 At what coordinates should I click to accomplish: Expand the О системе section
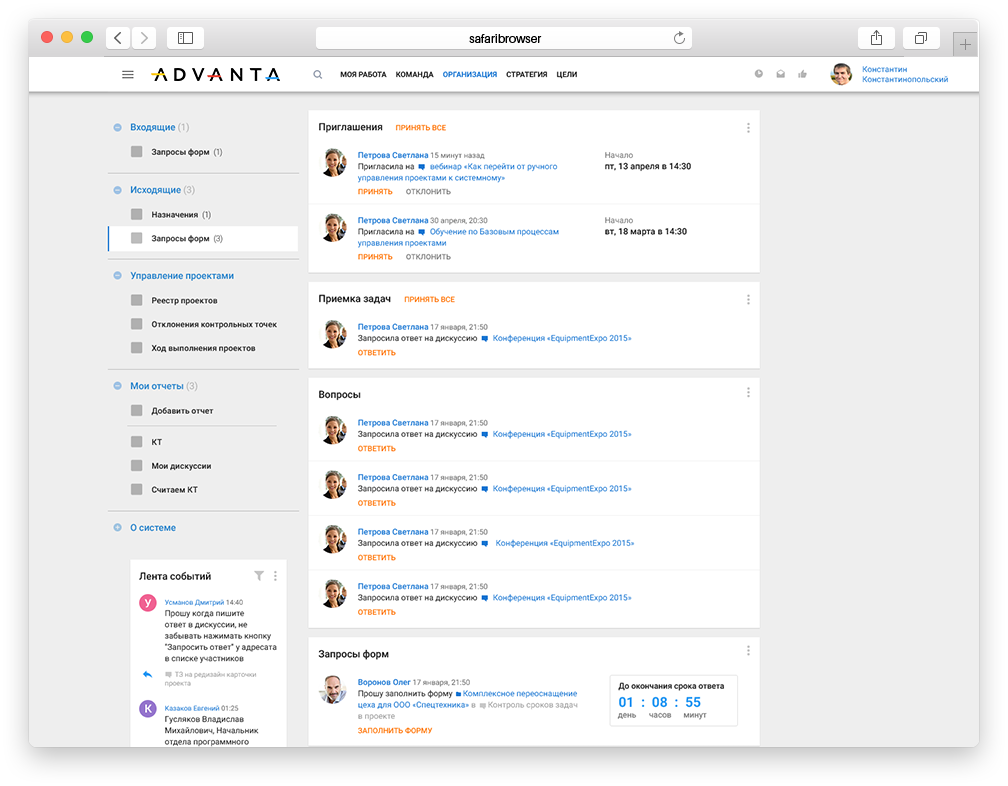tap(117, 528)
